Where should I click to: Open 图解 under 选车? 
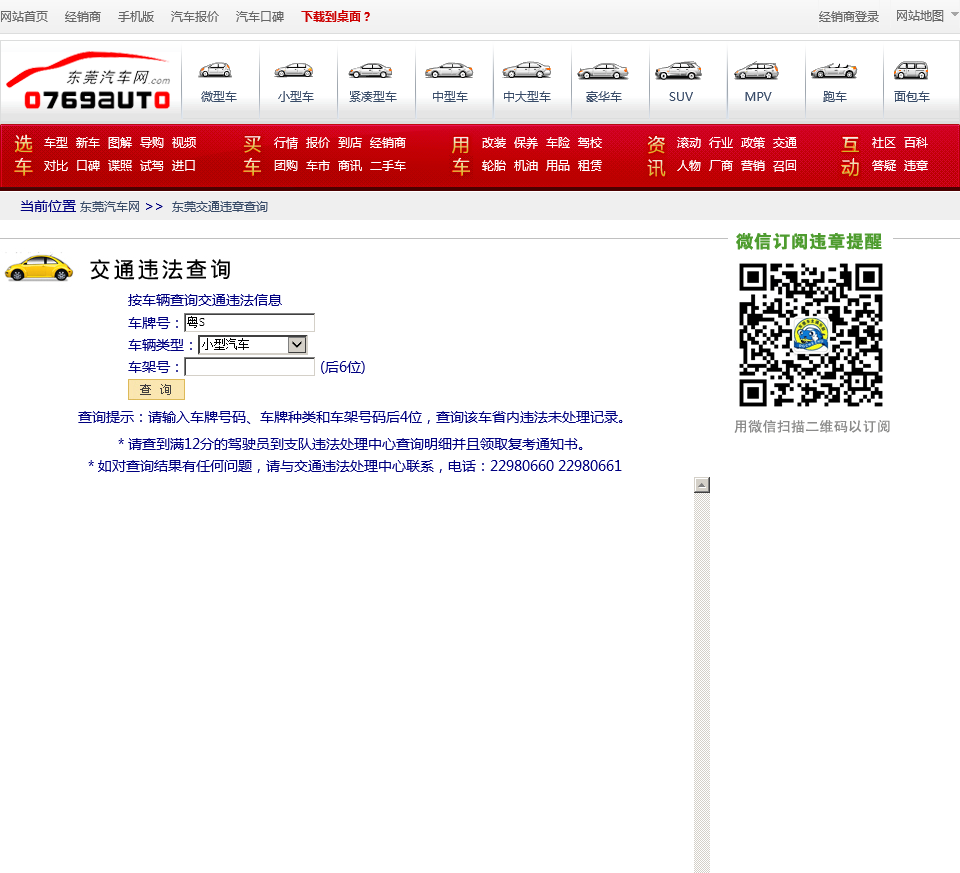(120, 143)
